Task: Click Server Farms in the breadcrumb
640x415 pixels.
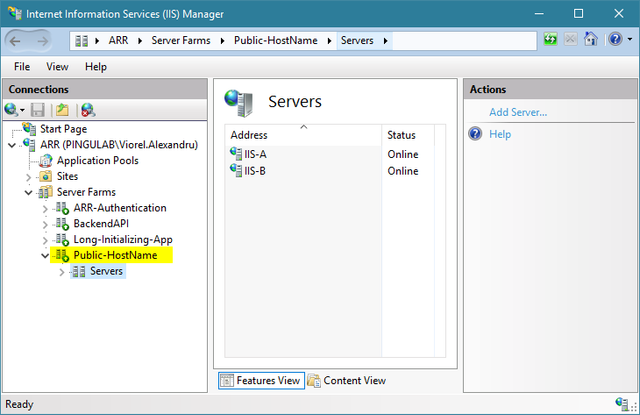Action: coord(181,40)
